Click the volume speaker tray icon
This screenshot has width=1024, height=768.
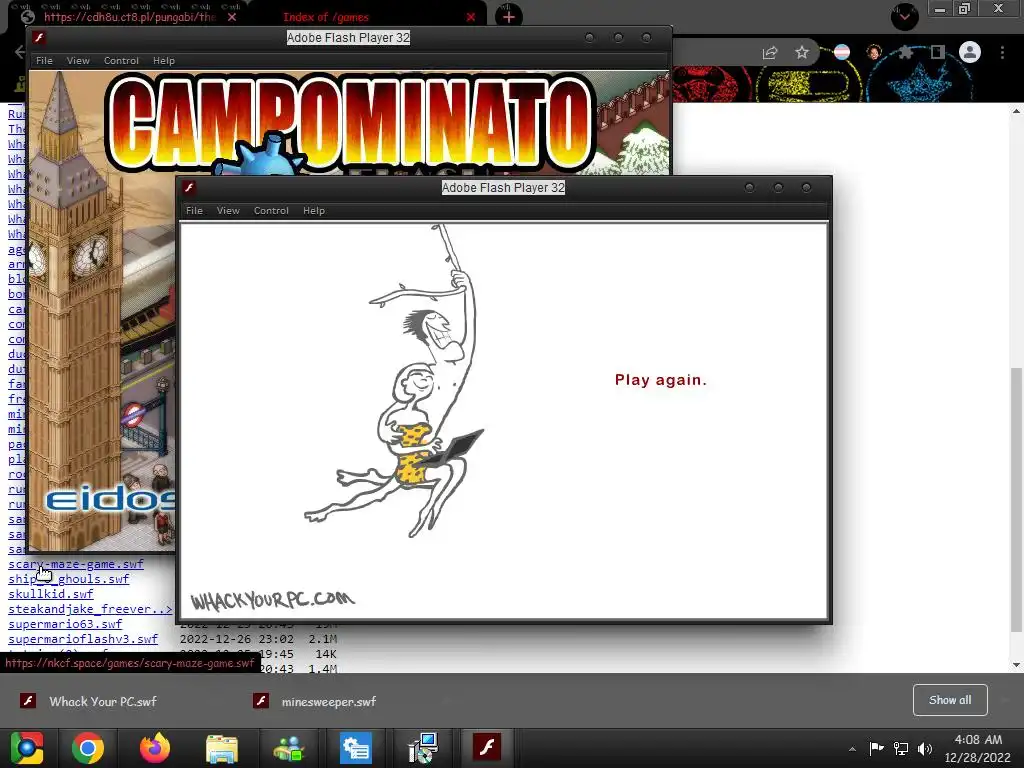tap(925, 748)
